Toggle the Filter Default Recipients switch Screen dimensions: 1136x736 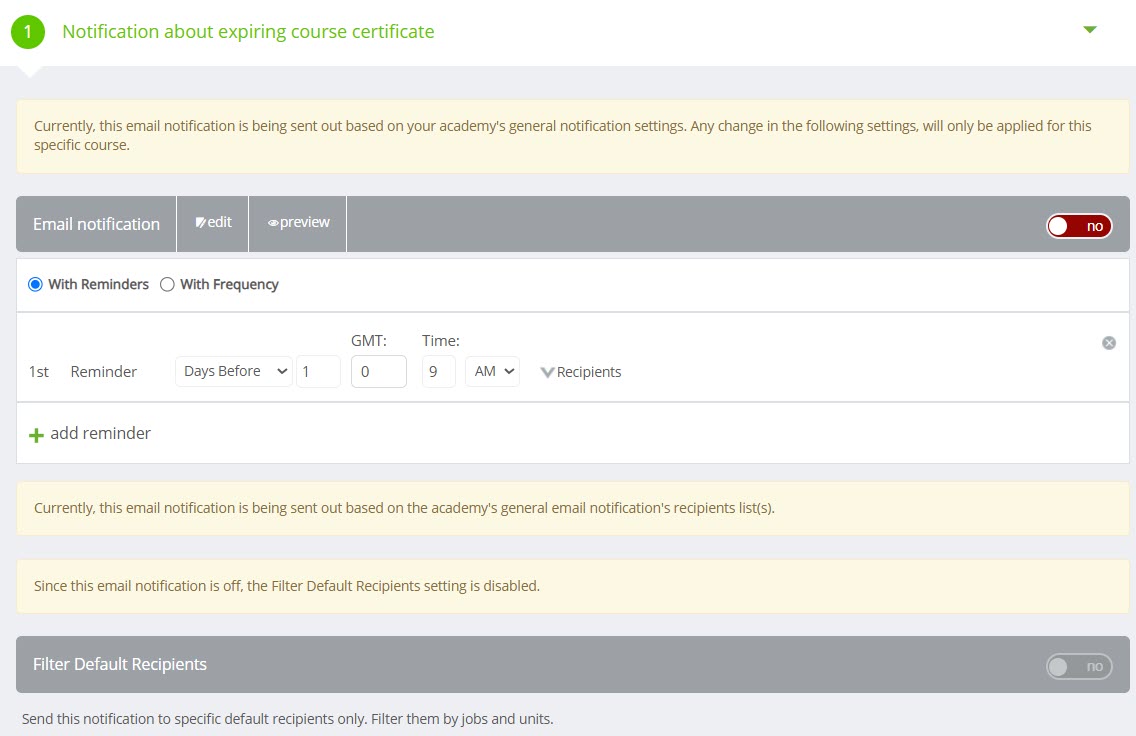(1079, 666)
